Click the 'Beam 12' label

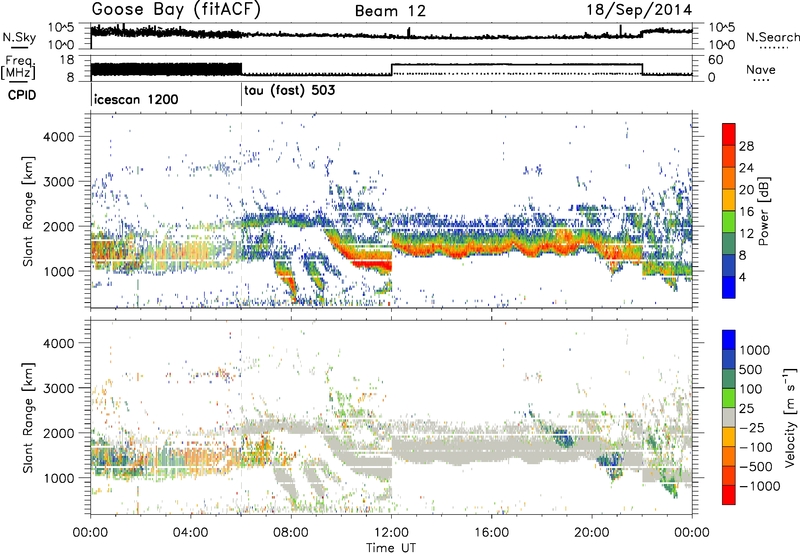pyautogui.click(x=390, y=11)
